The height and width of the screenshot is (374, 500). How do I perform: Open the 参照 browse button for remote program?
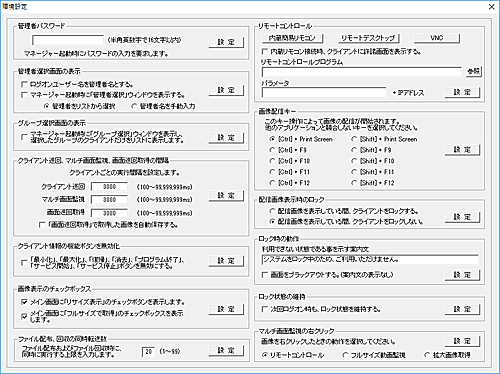(473, 71)
